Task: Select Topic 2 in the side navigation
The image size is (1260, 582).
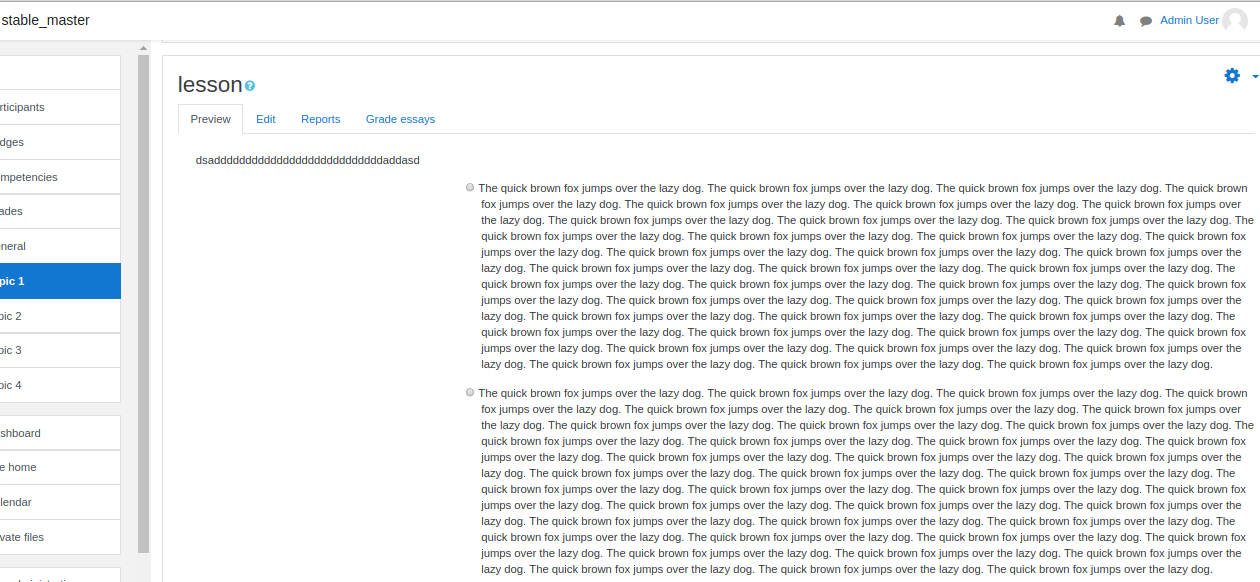Action: [x=60, y=316]
